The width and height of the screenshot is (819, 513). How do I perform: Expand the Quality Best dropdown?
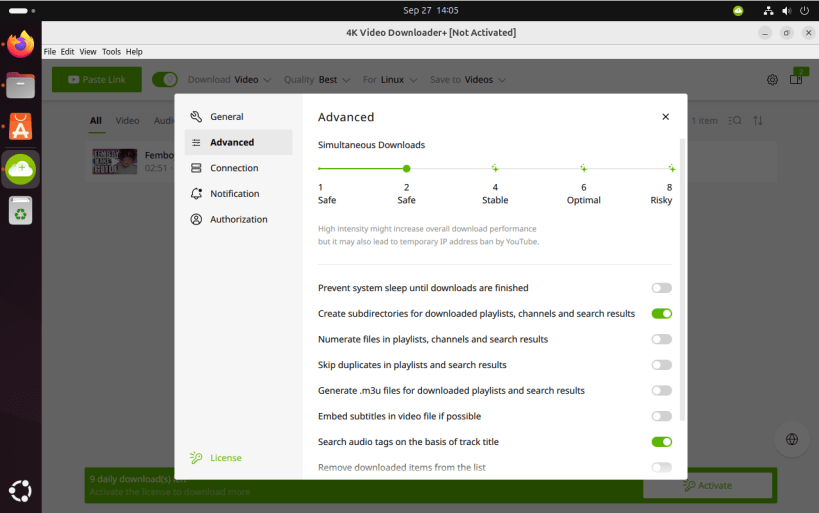[317, 79]
